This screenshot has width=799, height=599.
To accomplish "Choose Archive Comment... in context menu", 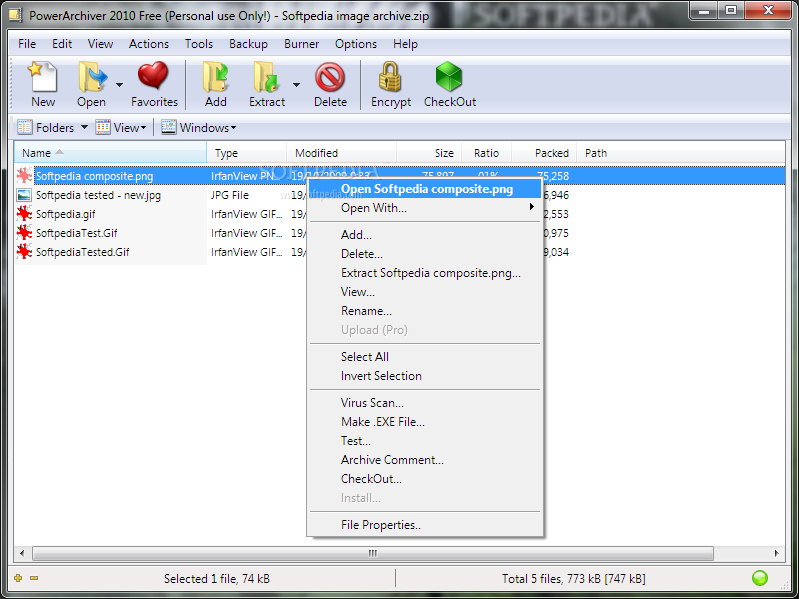I will coord(425,460).
